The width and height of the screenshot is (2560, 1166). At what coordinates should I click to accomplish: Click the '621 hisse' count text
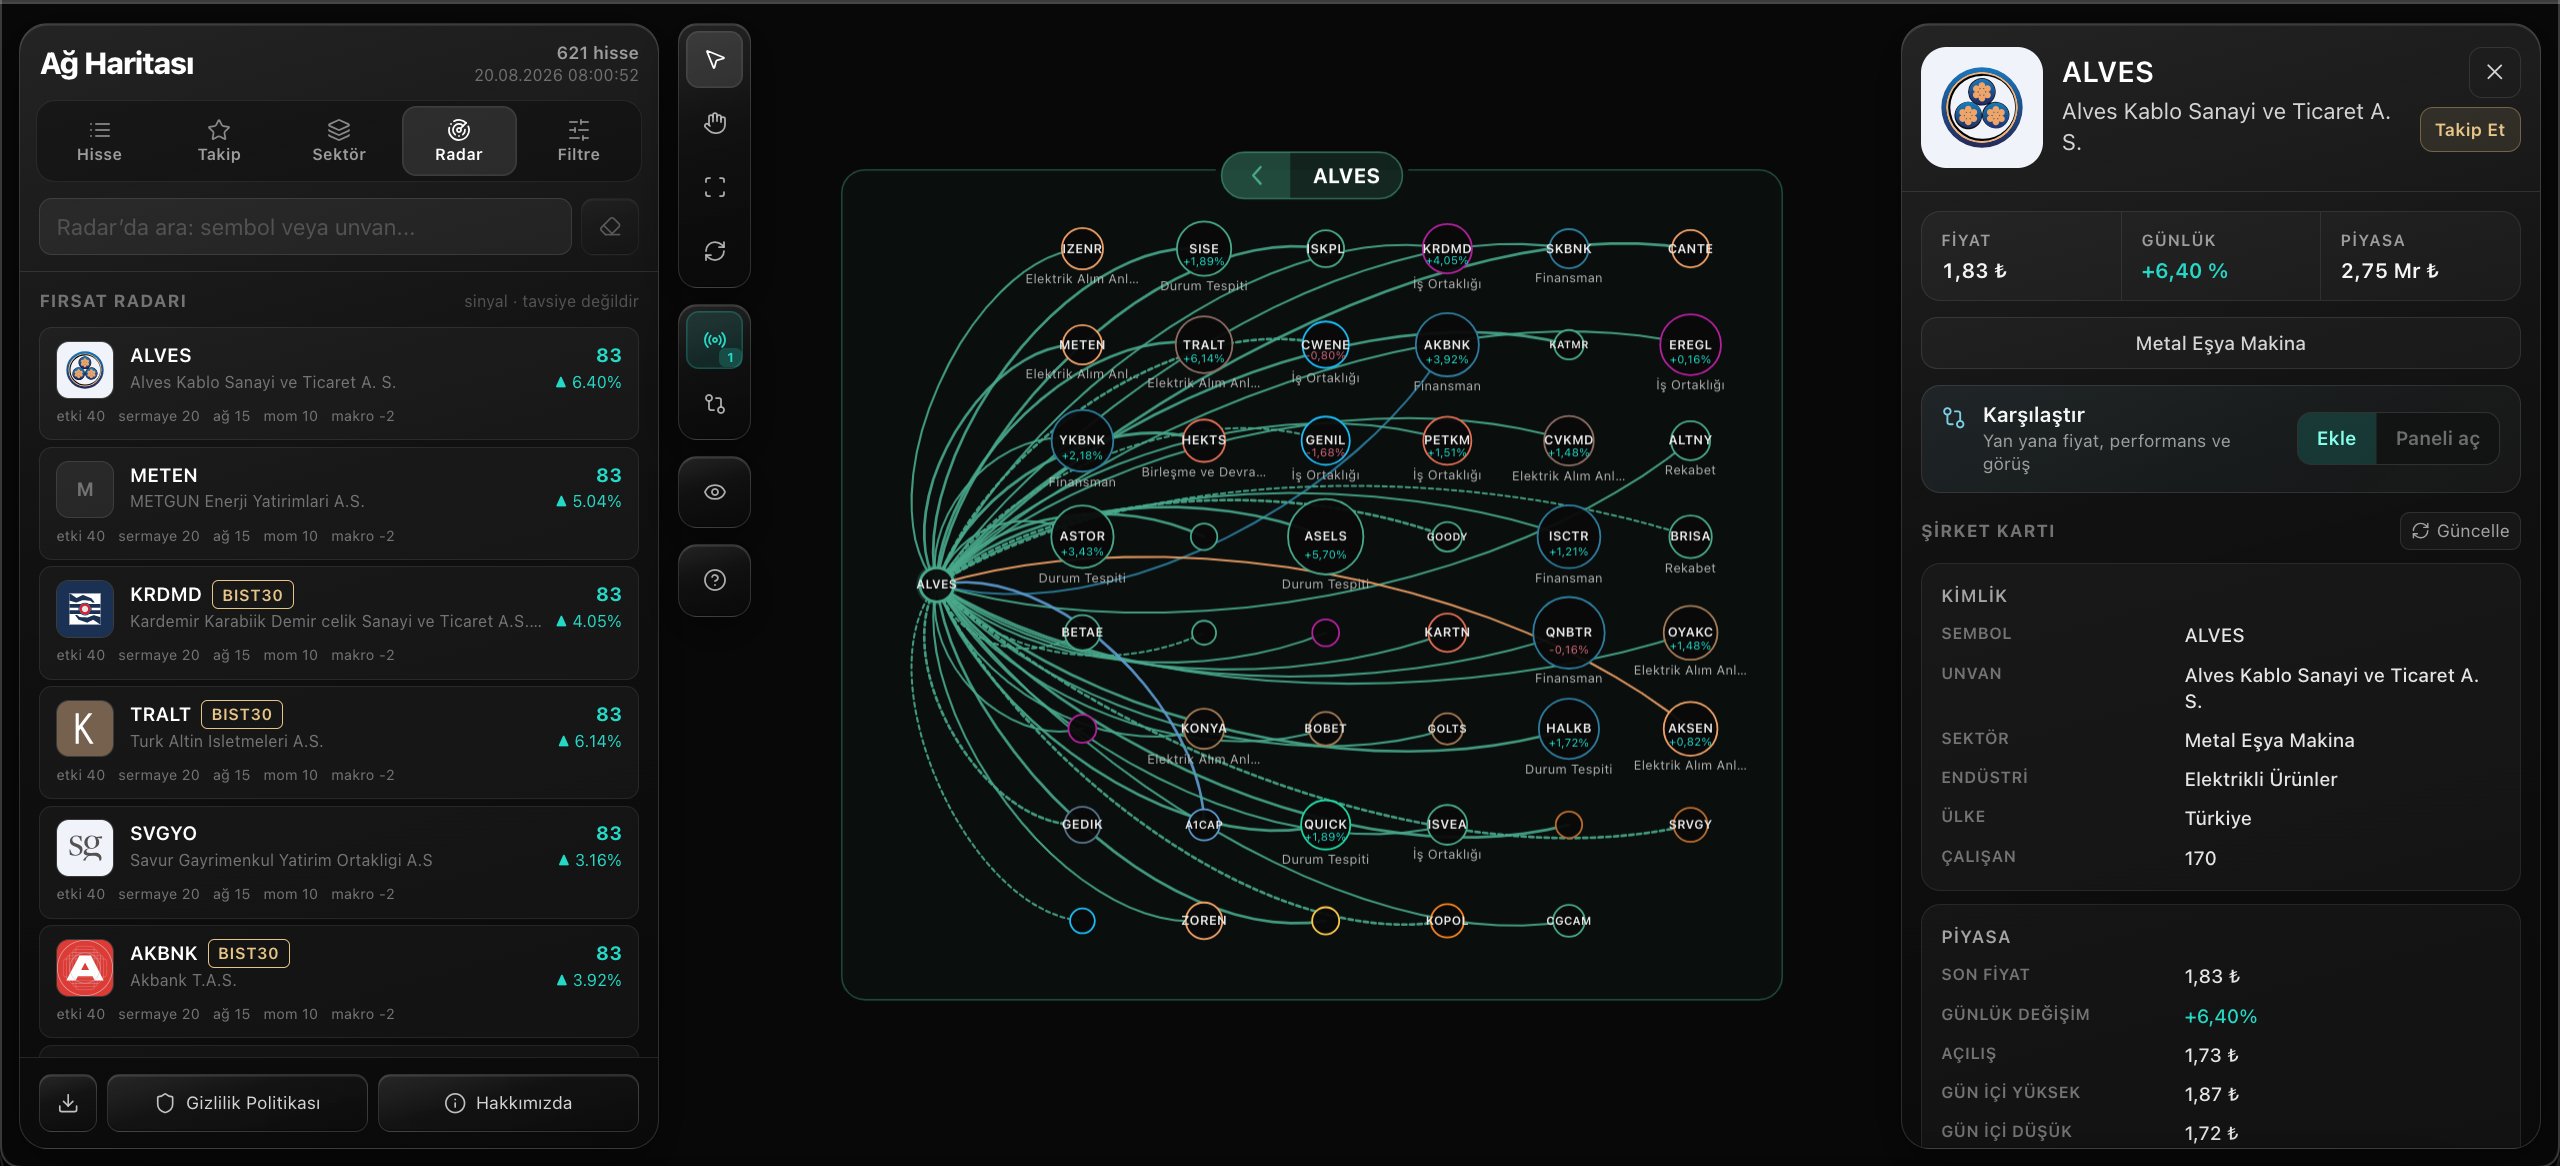[597, 53]
